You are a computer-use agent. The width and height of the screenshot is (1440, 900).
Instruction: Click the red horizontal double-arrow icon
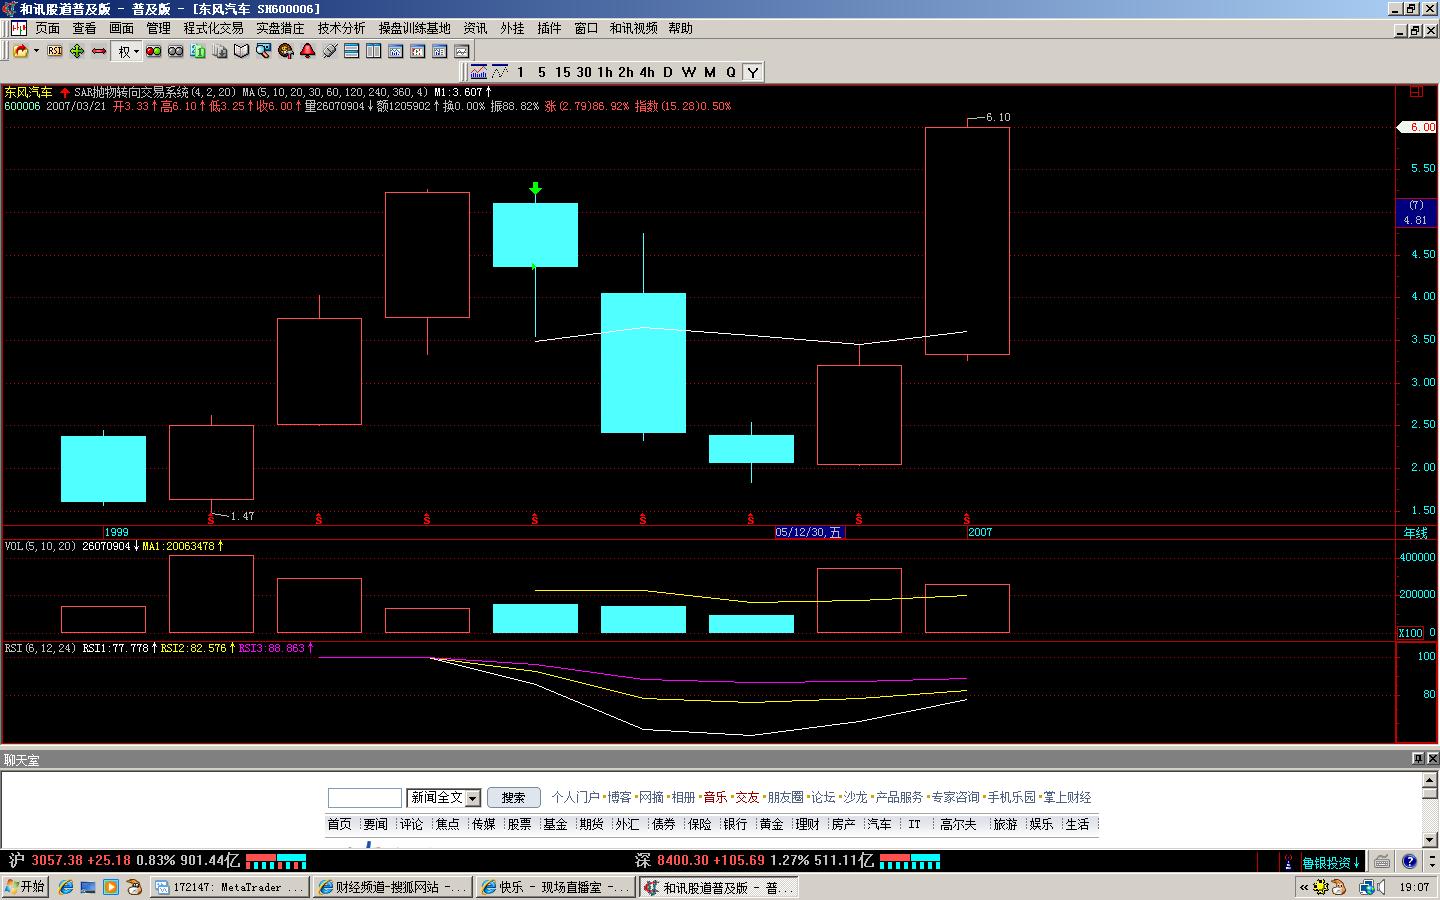pyautogui.click(x=99, y=51)
